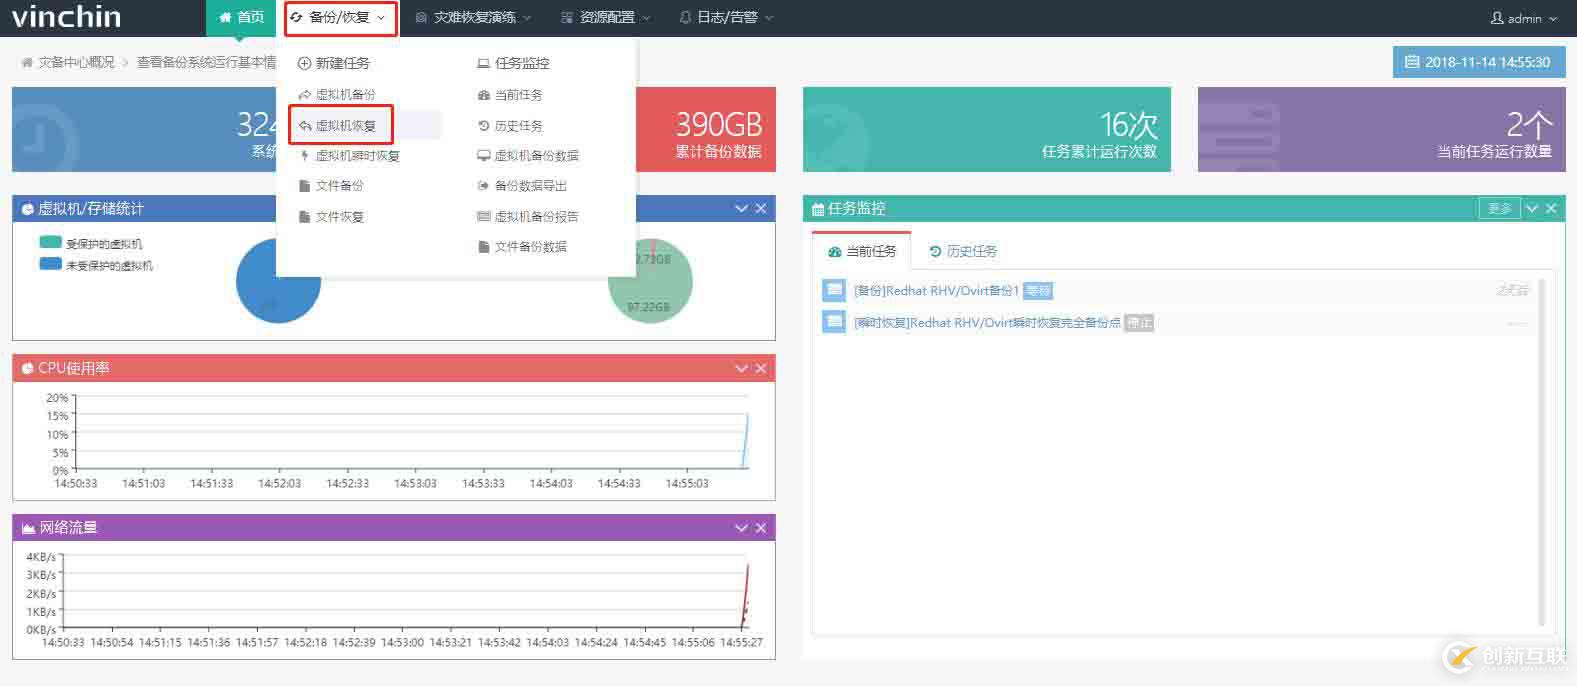Click the 新建任务 plus icon
The image size is (1577, 686).
tap(304, 63)
